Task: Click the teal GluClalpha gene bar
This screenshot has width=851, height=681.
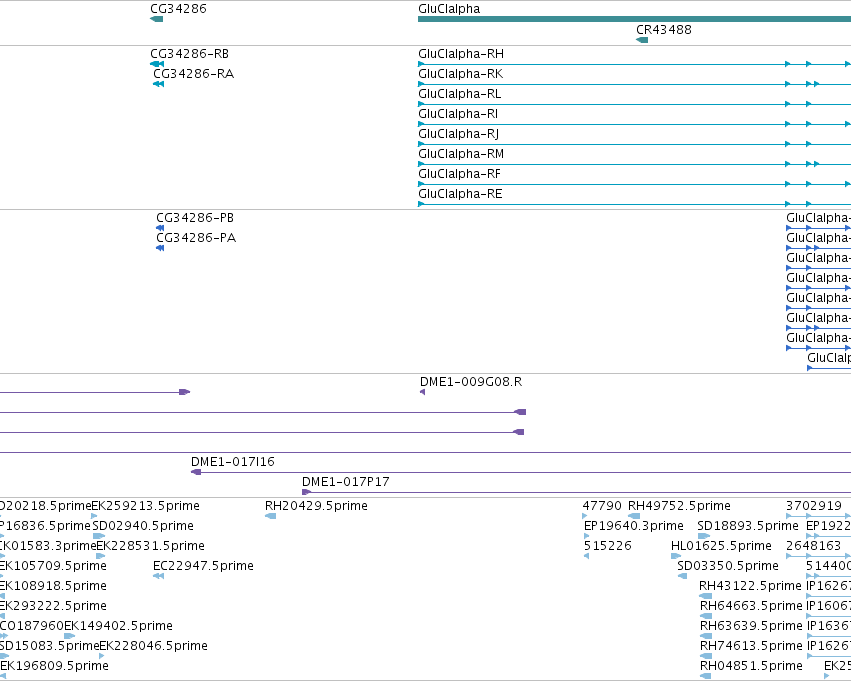Action: (634, 19)
